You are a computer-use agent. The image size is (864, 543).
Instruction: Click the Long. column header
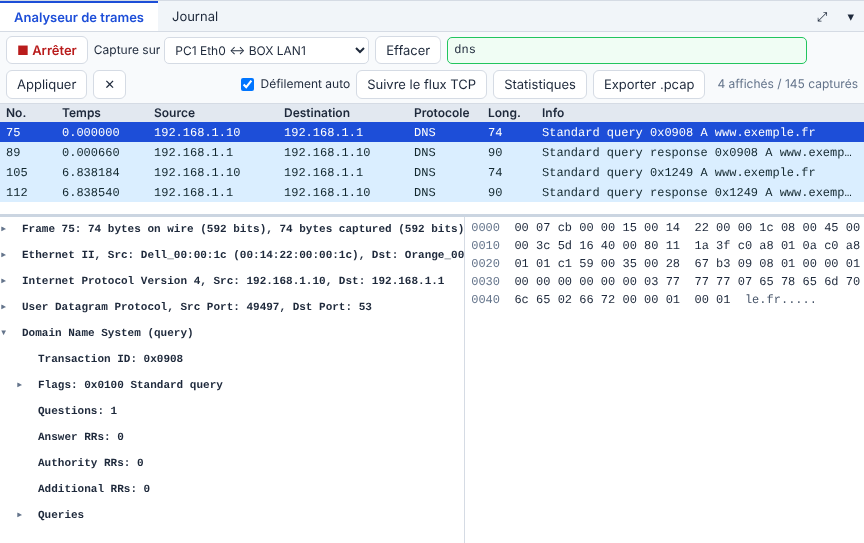(x=504, y=112)
